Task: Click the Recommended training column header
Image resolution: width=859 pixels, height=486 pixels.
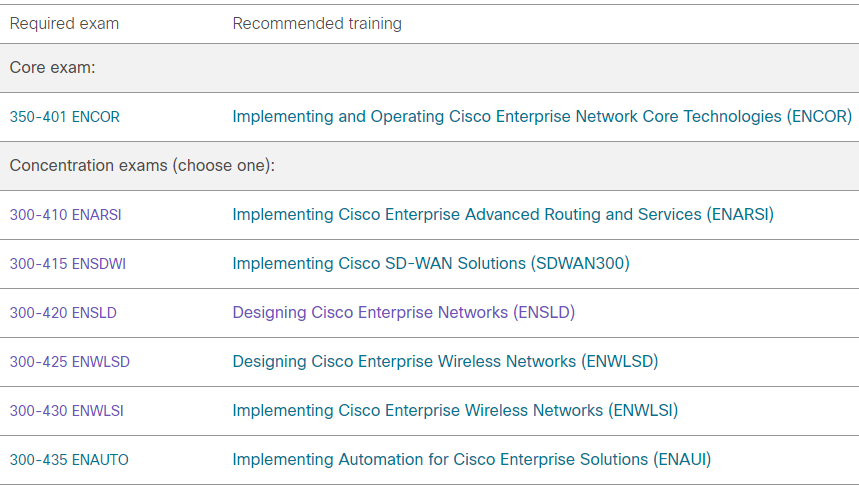Action: pos(317,24)
